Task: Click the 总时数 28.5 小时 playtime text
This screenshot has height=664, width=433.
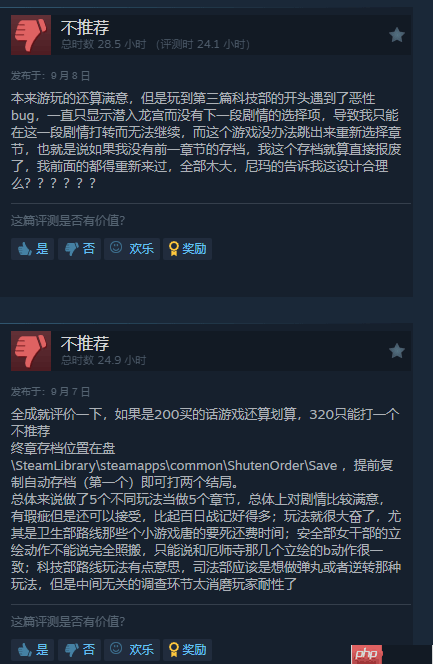Action: (x=103, y=44)
